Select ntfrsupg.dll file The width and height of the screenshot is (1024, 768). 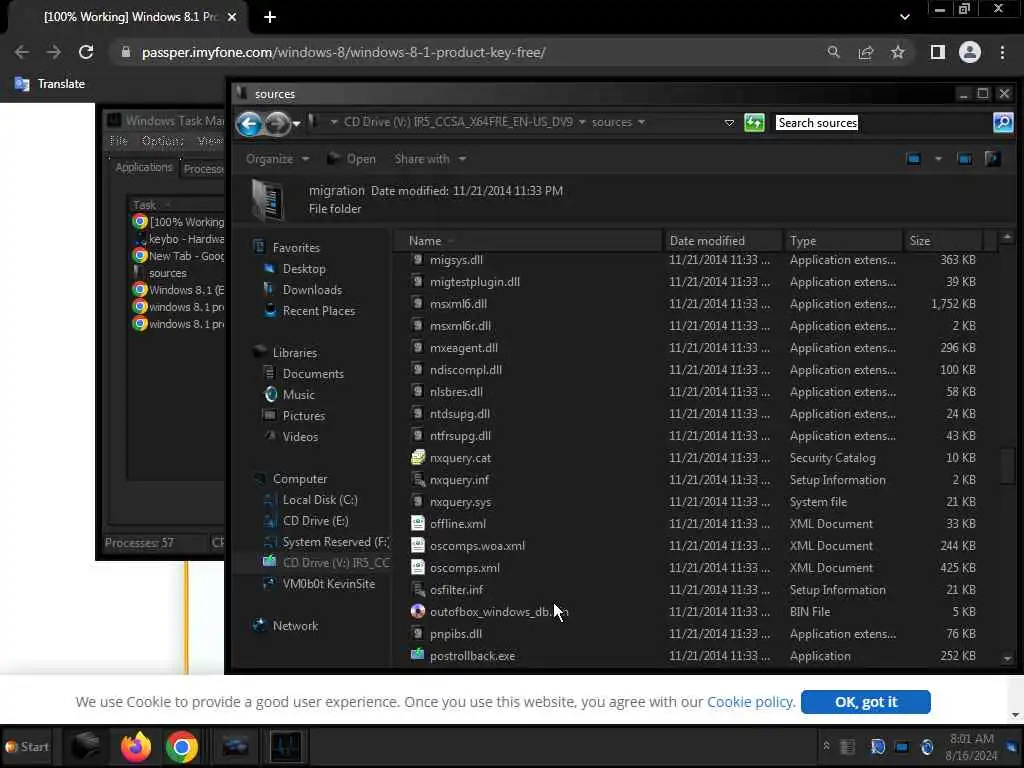coord(460,436)
